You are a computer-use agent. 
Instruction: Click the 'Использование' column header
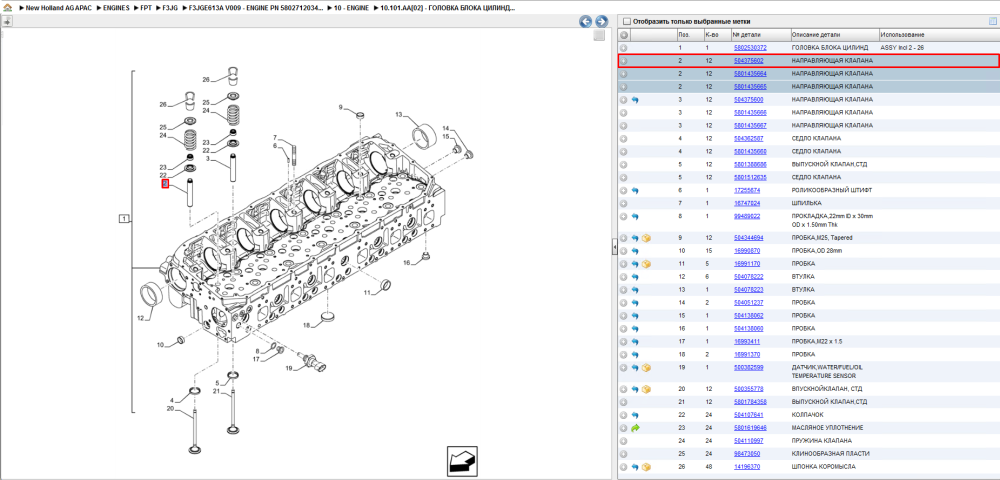point(938,34)
